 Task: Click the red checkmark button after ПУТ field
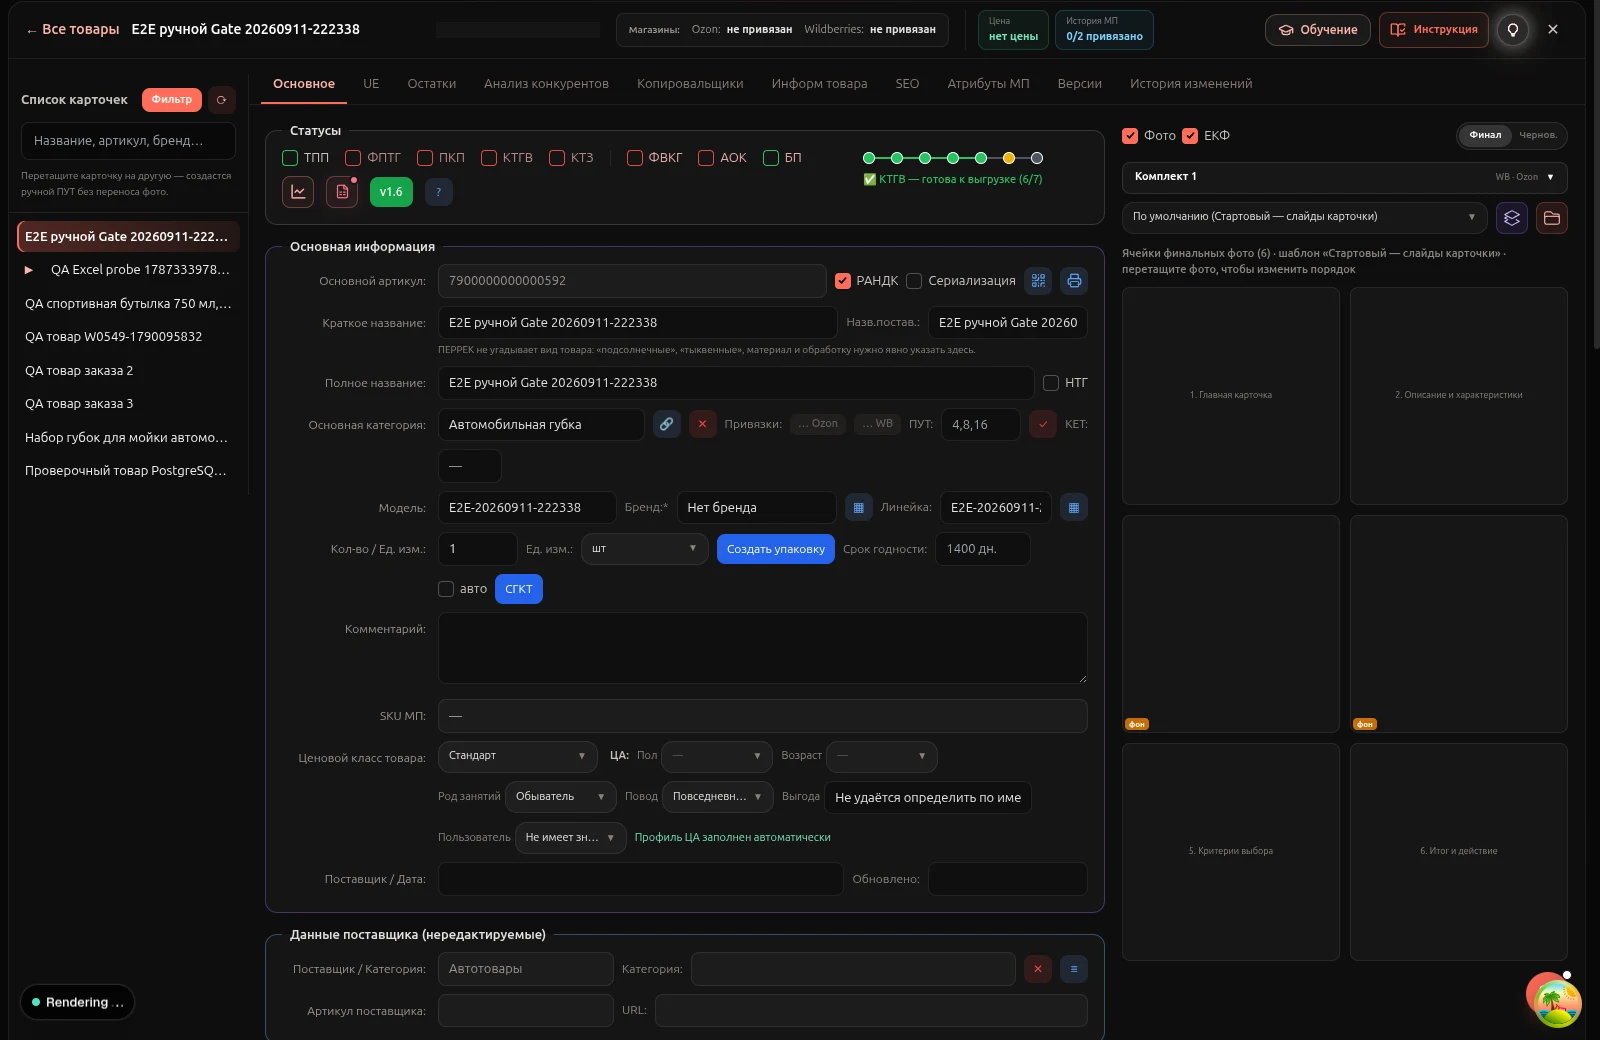(x=1043, y=424)
